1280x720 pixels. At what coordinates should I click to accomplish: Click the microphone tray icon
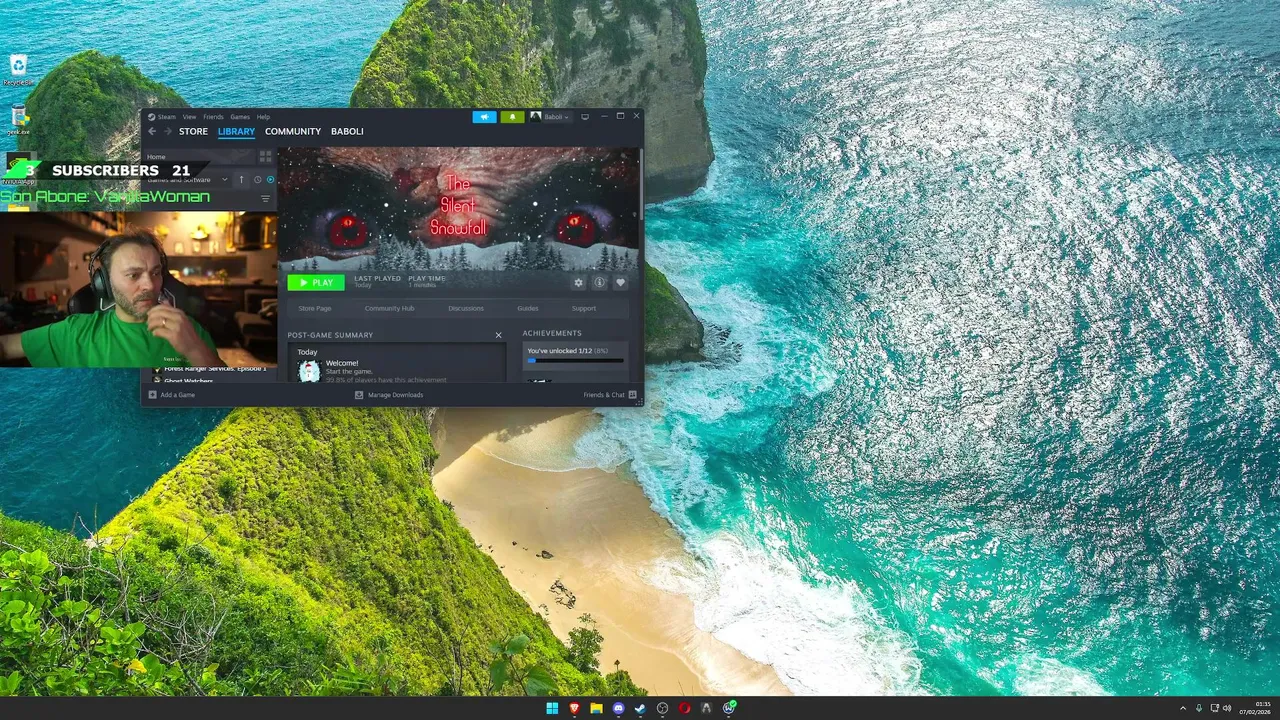[x=1199, y=708]
